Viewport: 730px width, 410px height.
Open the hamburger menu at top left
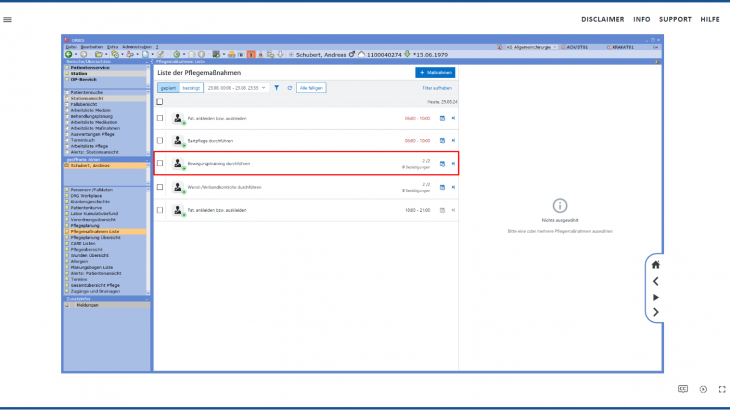[x=8, y=19]
